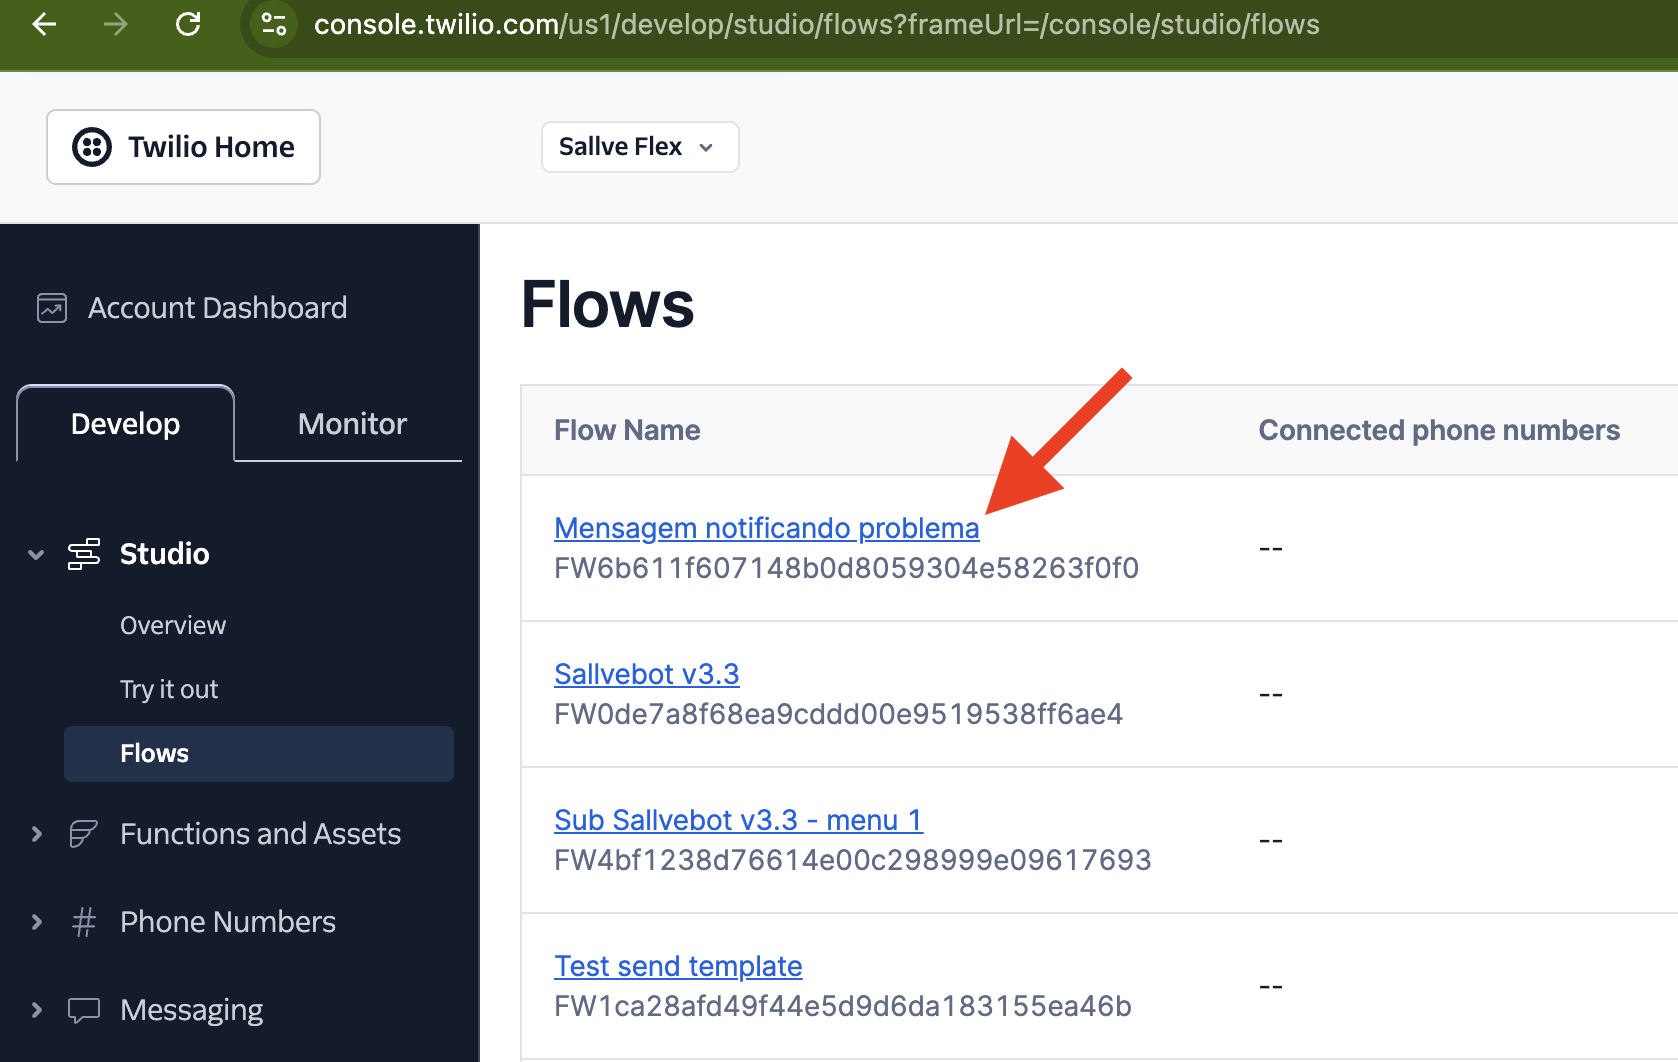This screenshot has width=1678, height=1062.
Task: Switch to the Monitor tab
Action: (352, 424)
